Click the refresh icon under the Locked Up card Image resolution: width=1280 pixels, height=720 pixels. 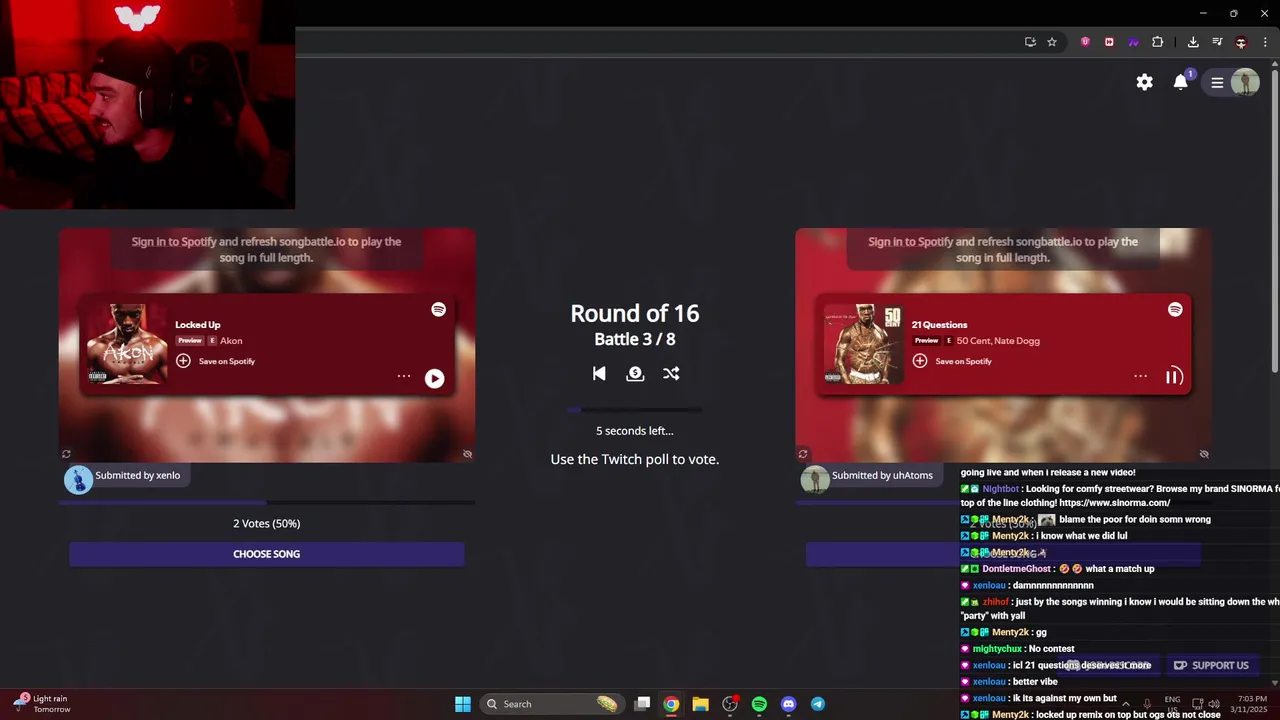coord(66,454)
